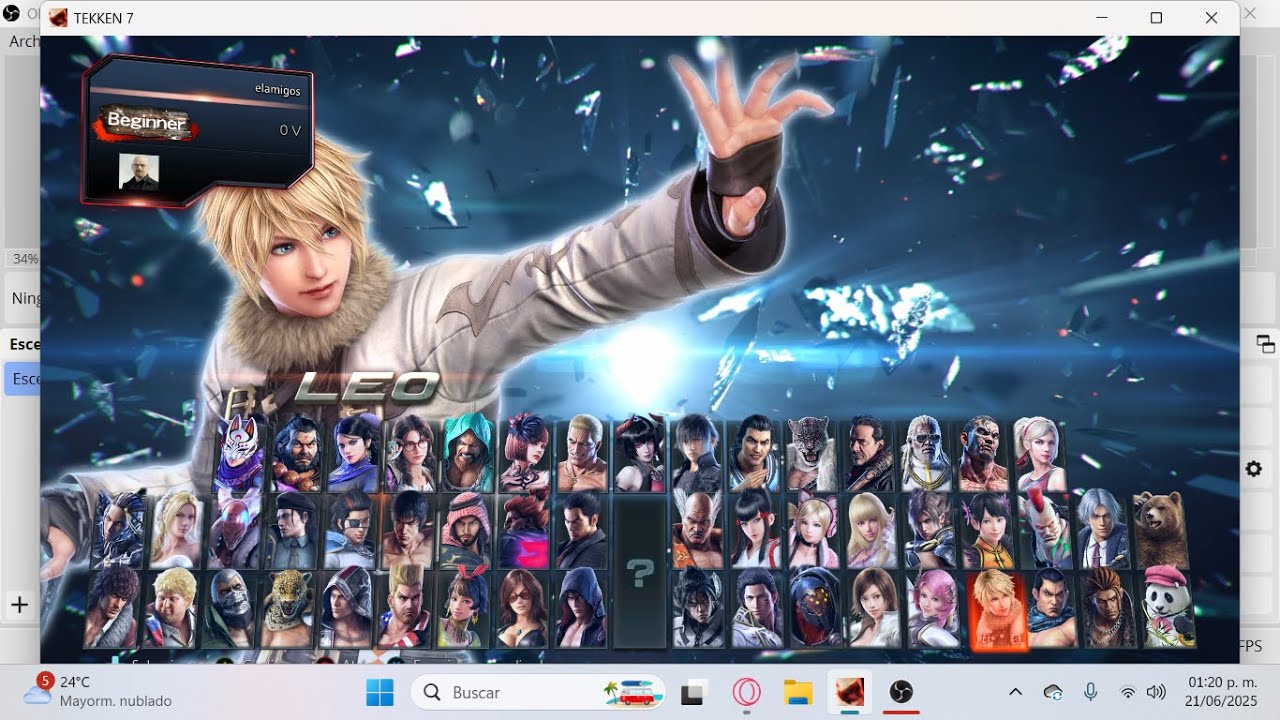Image resolution: width=1280 pixels, height=720 pixels.
Task: Pick the Devil Jin portrait
Action: [699, 608]
